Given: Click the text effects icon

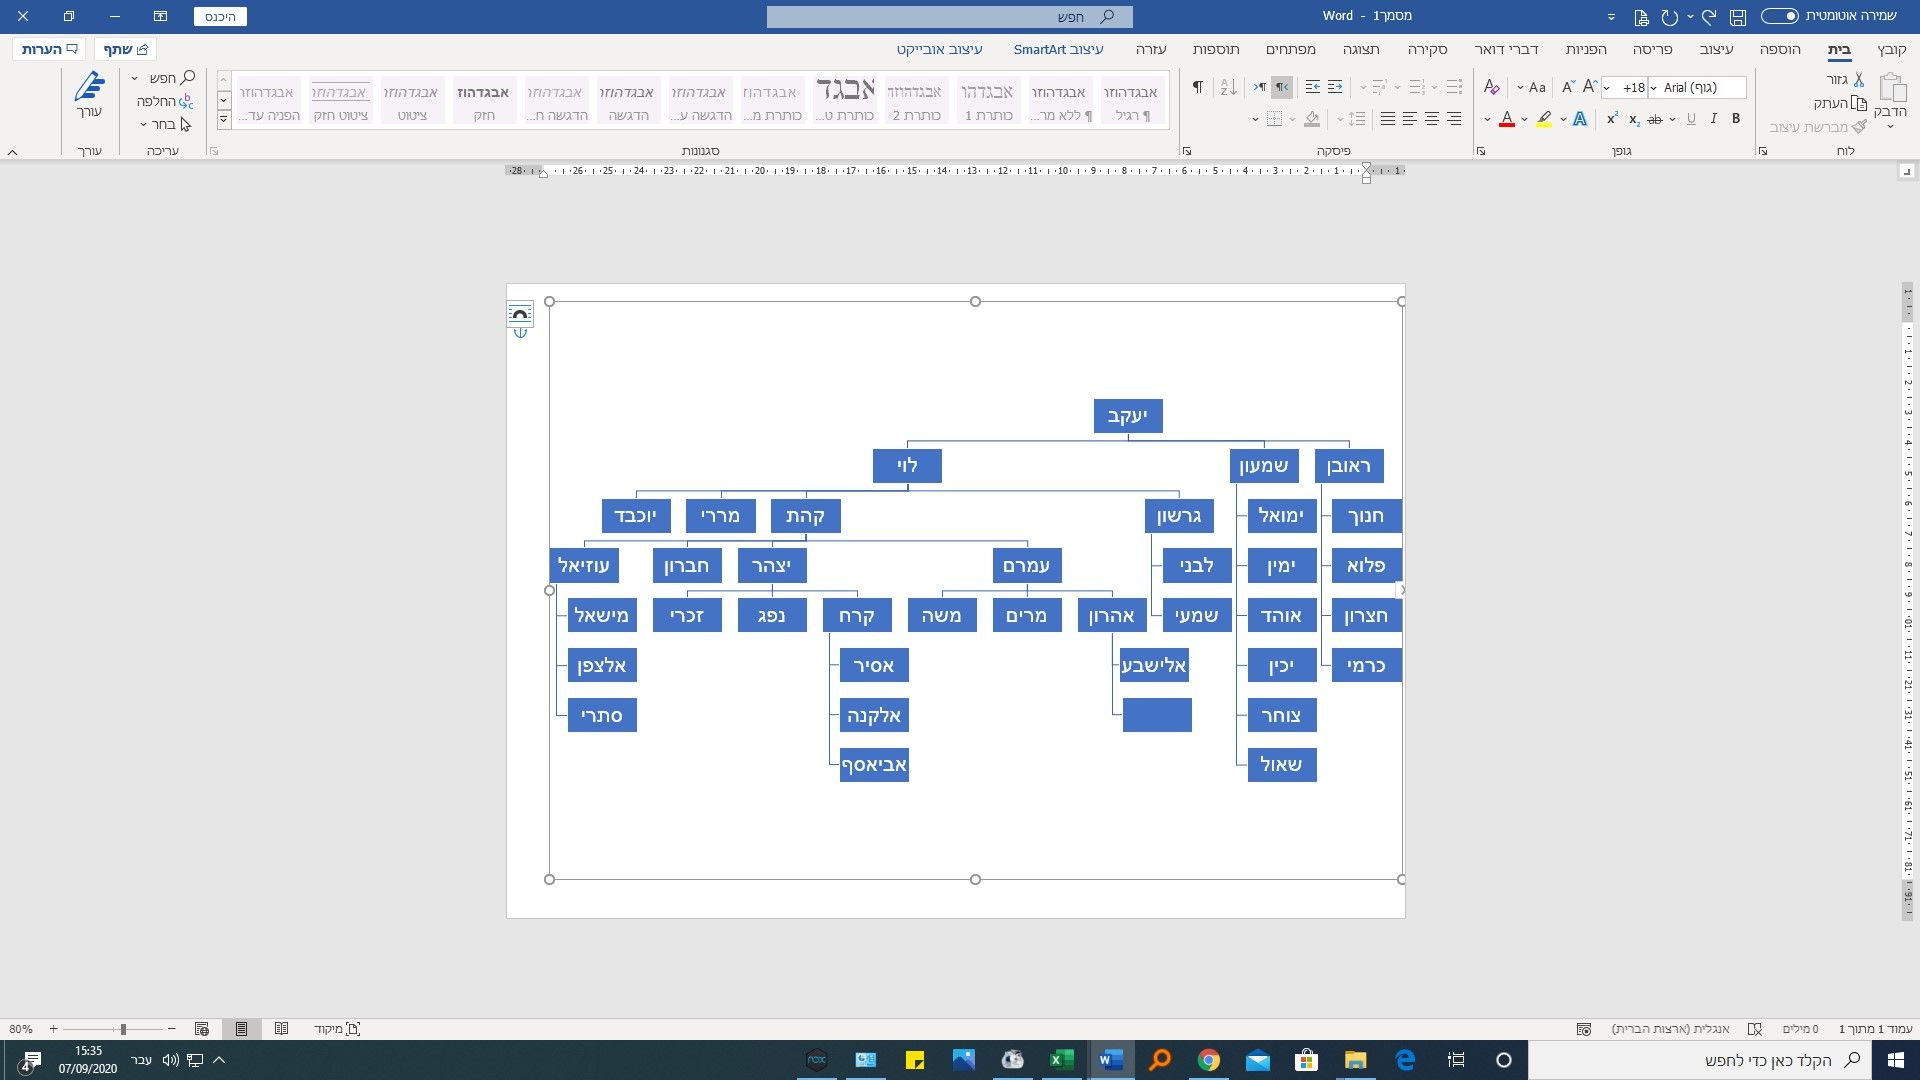Looking at the screenshot, I should [1580, 119].
